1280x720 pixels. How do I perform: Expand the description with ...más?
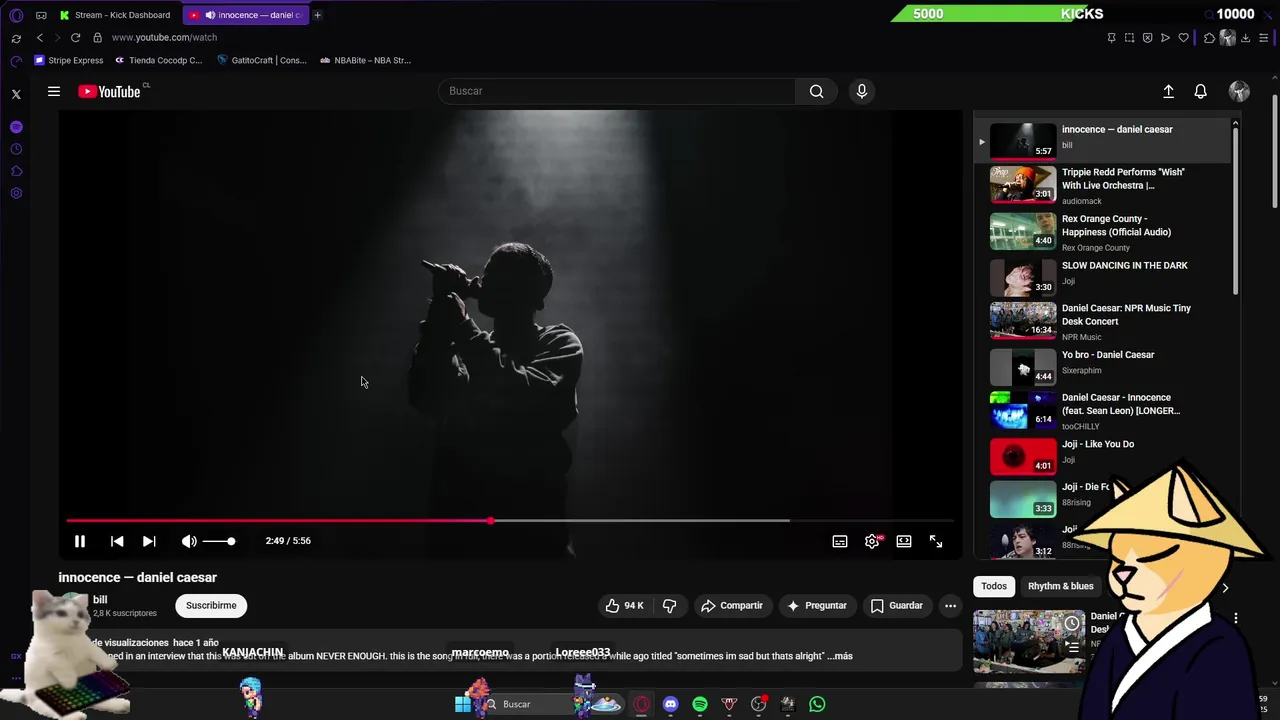pyautogui.click(x=840, y=656)
